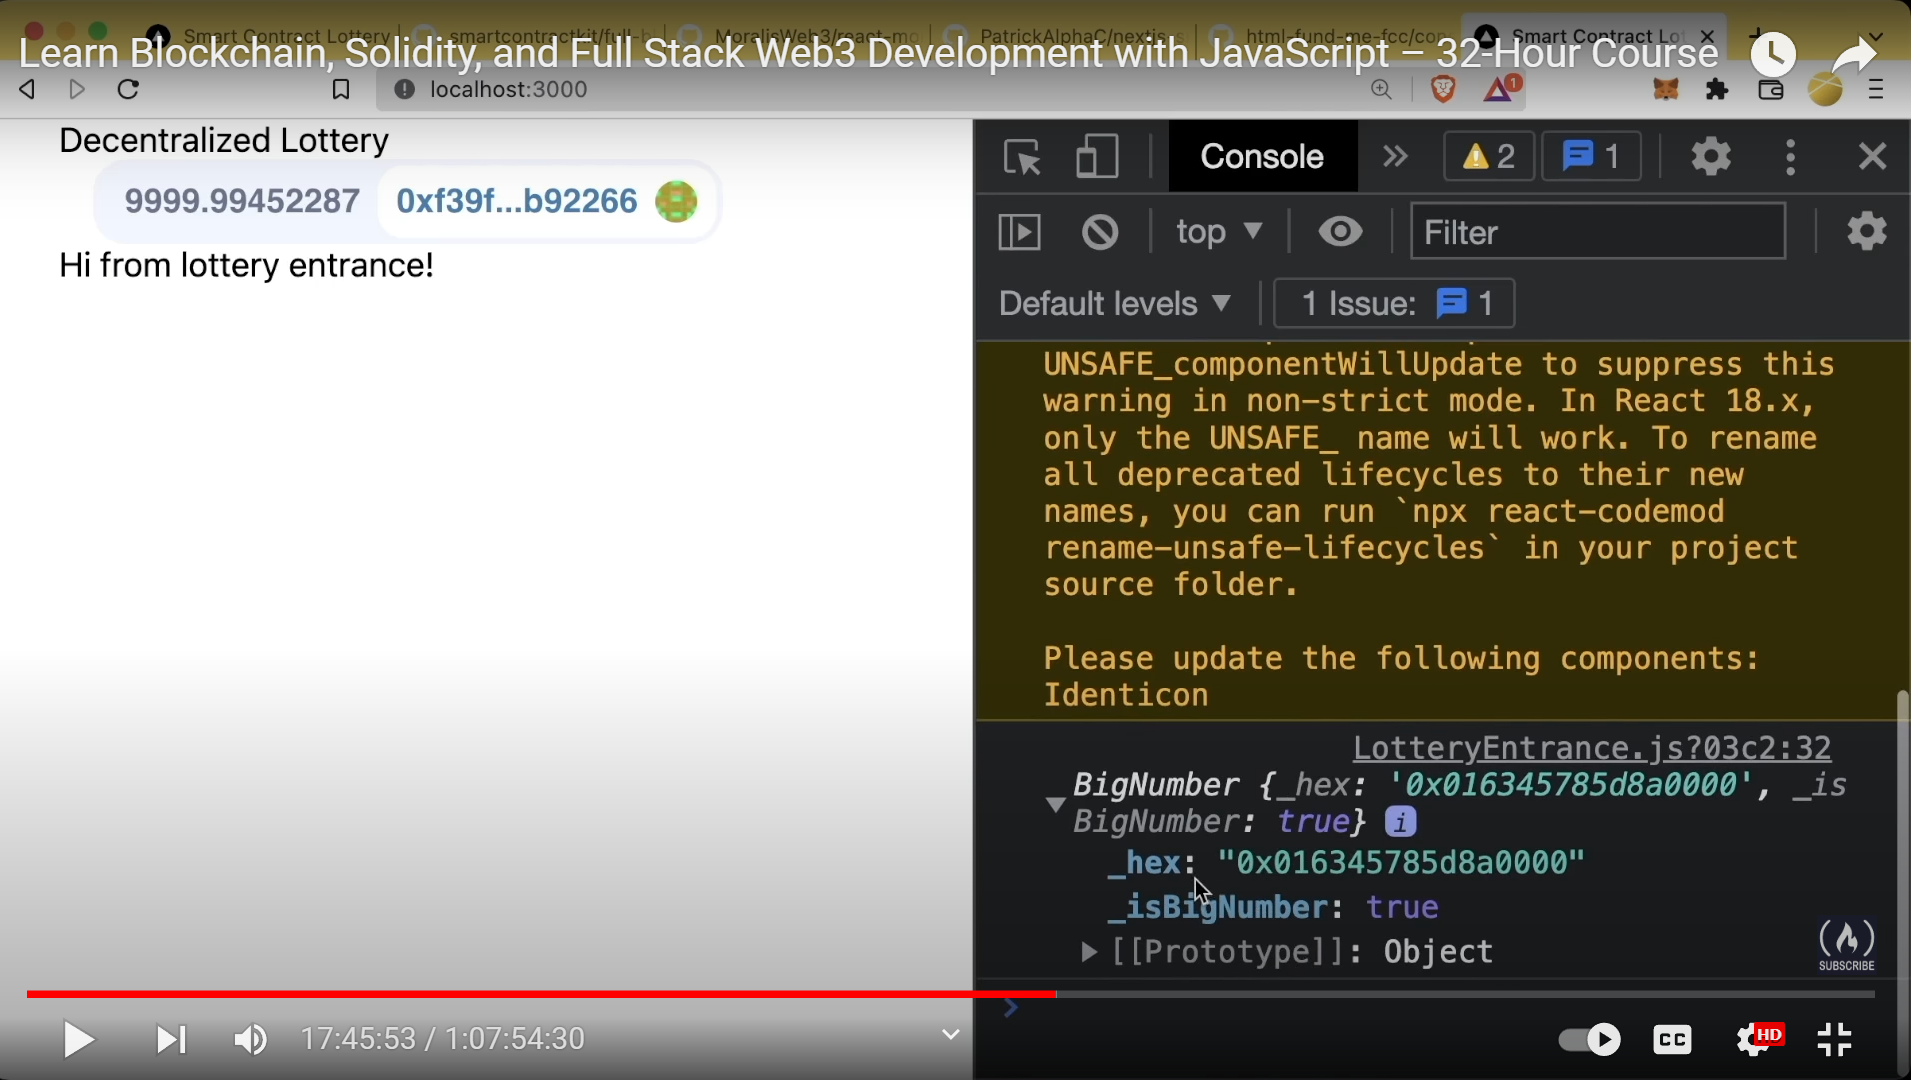This screenshot has width=1911, height=1080.
Task: Switch to html-fund-me-fcc browser tab
Action: pyautogui.click(x=1328, y=36)
